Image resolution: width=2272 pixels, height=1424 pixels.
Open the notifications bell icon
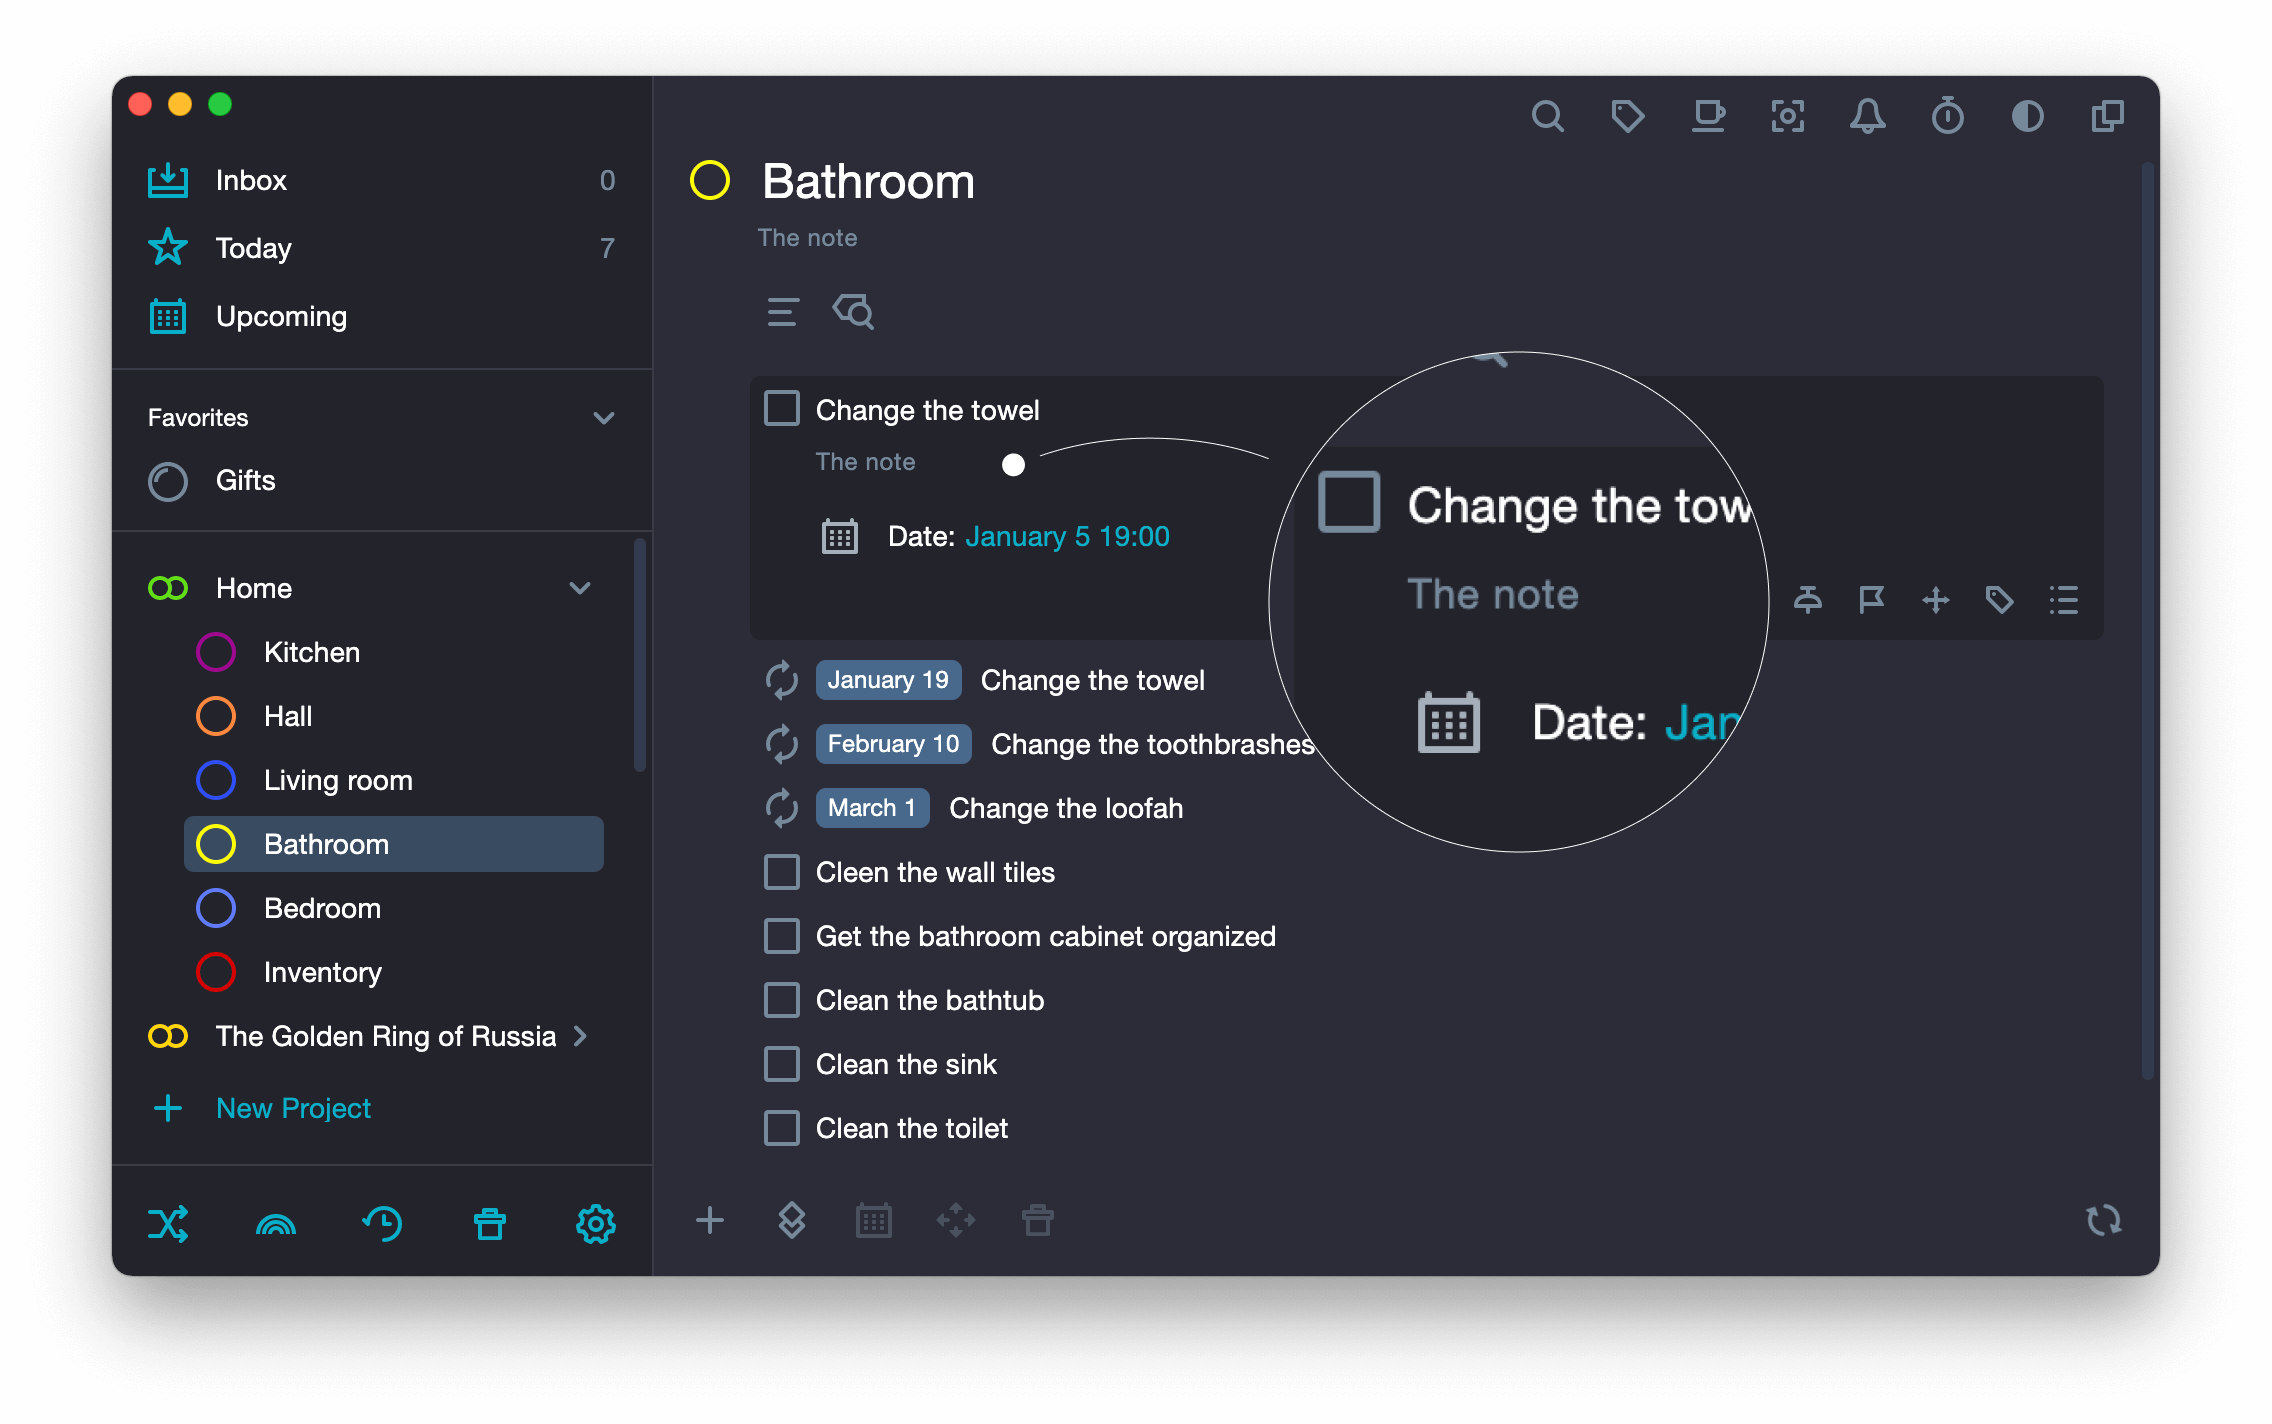point(1867,117)
